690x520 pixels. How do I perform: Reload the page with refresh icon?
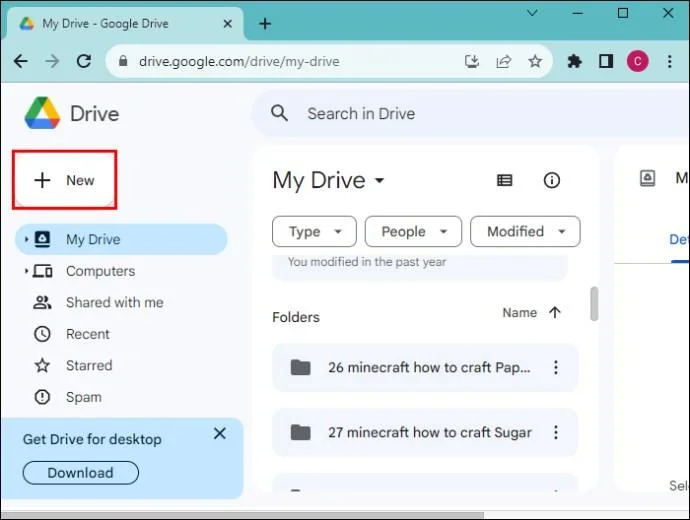84,61
